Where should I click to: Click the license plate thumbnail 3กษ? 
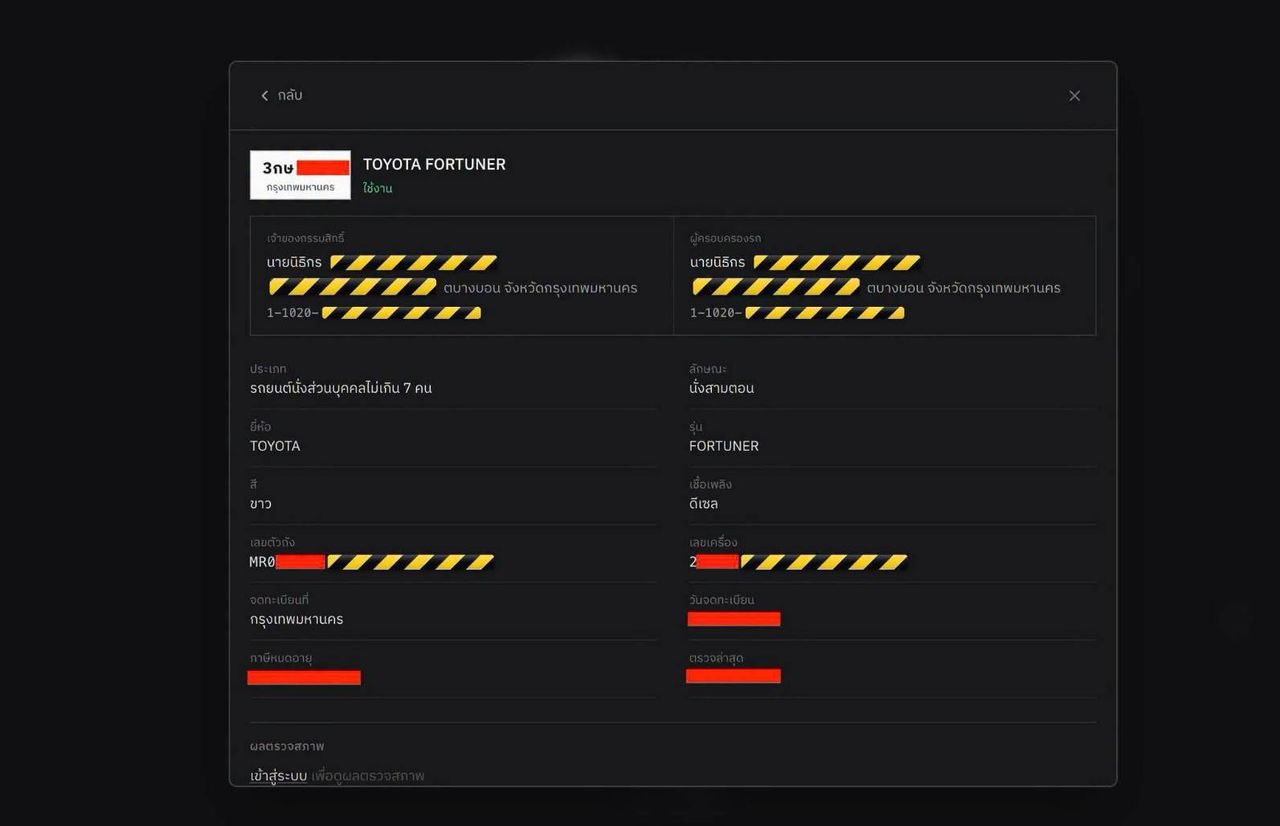click(300, 175)
